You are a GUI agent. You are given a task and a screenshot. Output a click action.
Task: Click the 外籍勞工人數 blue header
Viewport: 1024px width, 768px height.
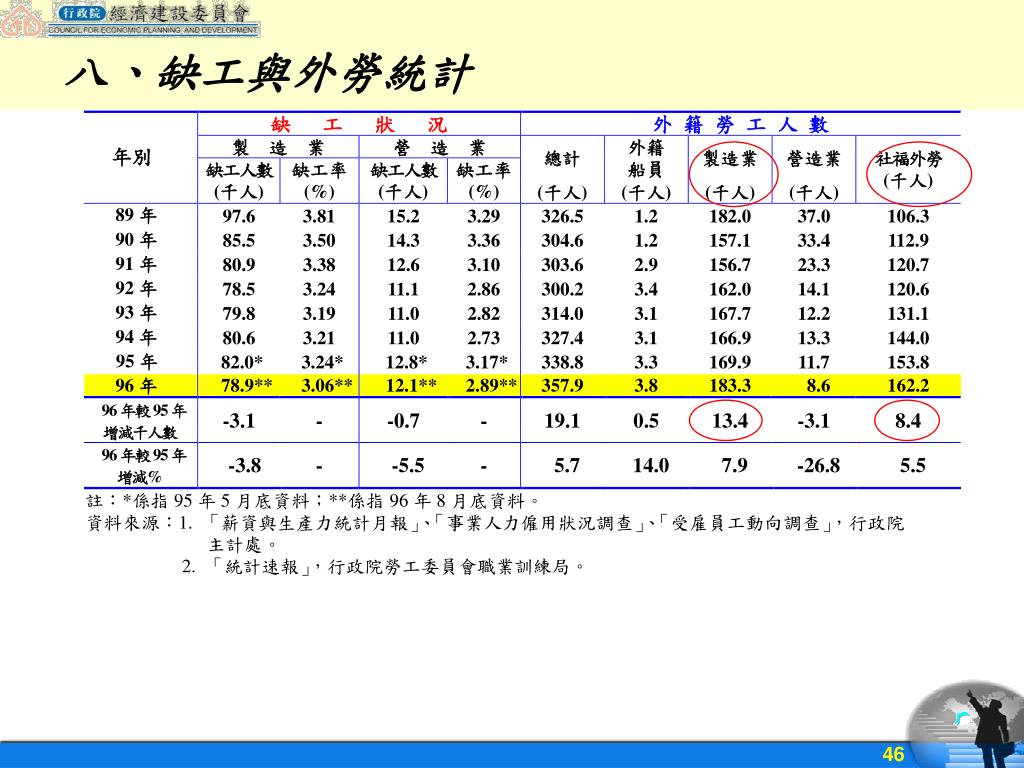(741, 124)
